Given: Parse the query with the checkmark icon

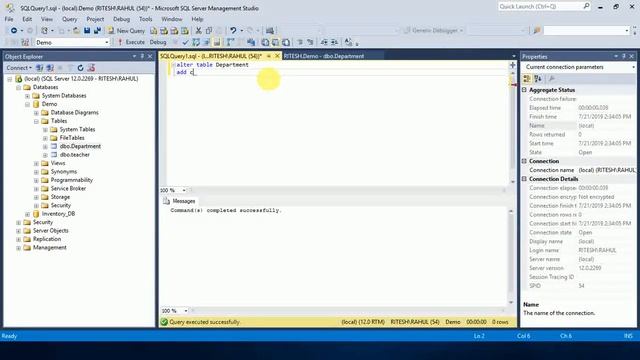Looking at the screenshot, I should [x=185, y=42].
